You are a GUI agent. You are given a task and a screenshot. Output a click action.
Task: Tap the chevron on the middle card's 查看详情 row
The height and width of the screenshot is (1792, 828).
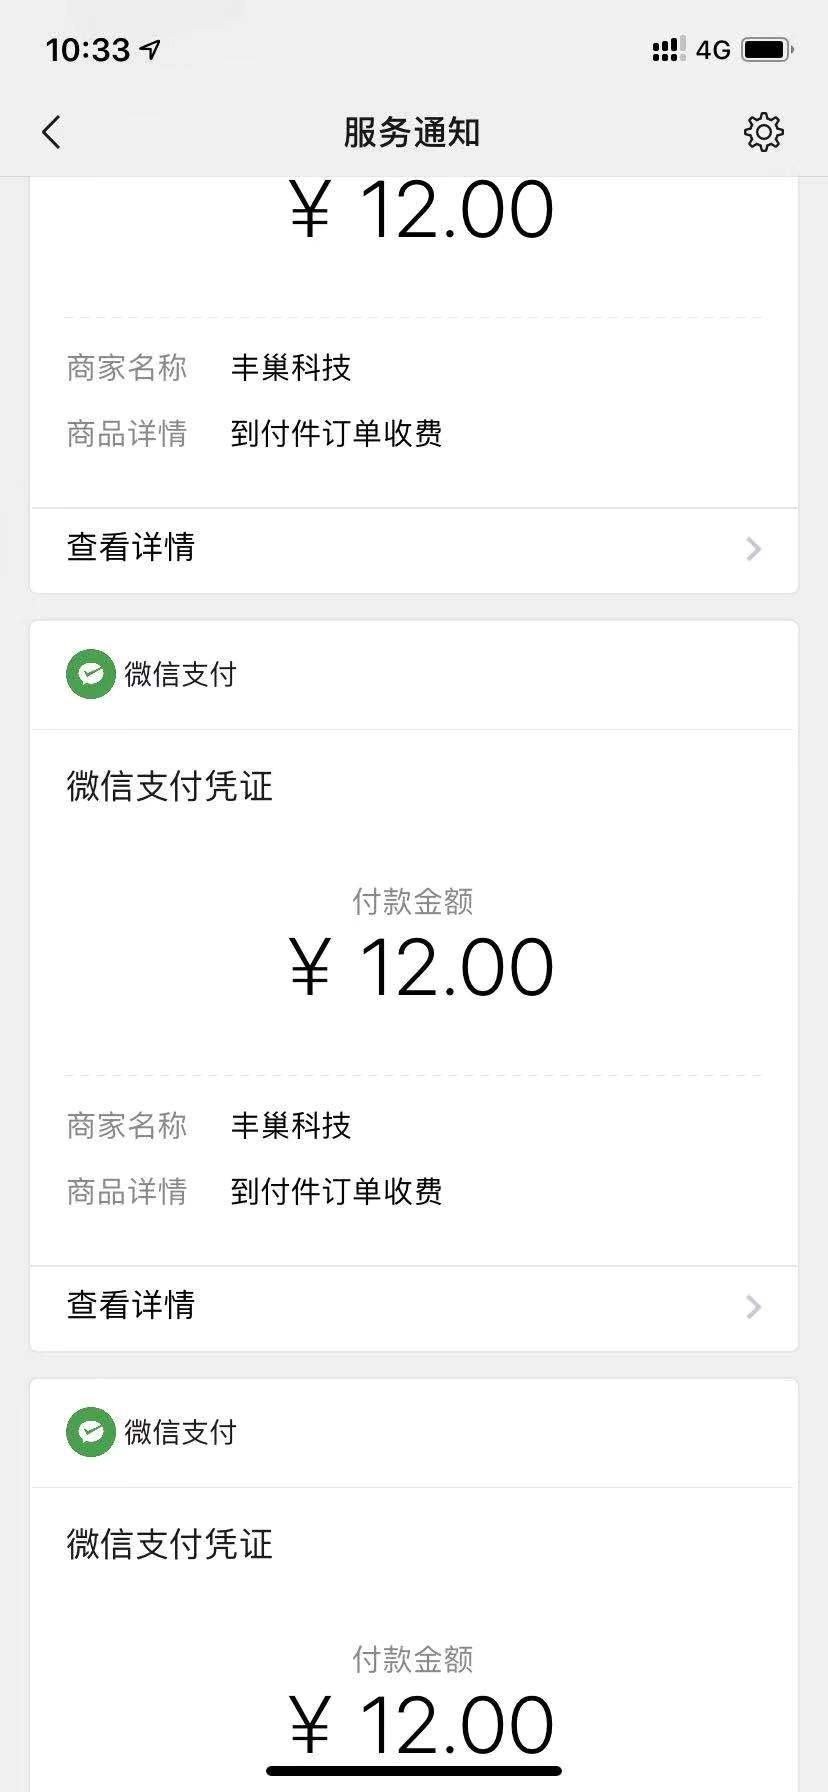tap(754, 1307)
